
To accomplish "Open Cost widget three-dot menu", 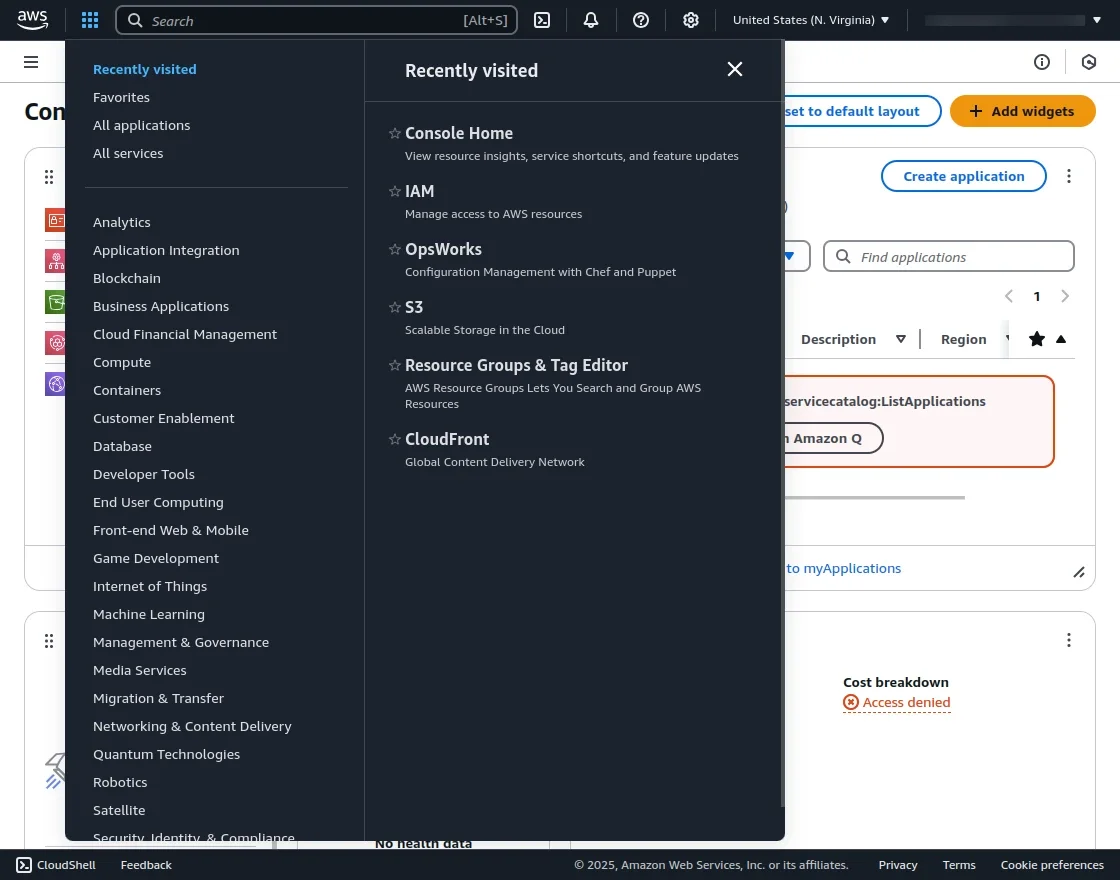I will point(1069,640).
